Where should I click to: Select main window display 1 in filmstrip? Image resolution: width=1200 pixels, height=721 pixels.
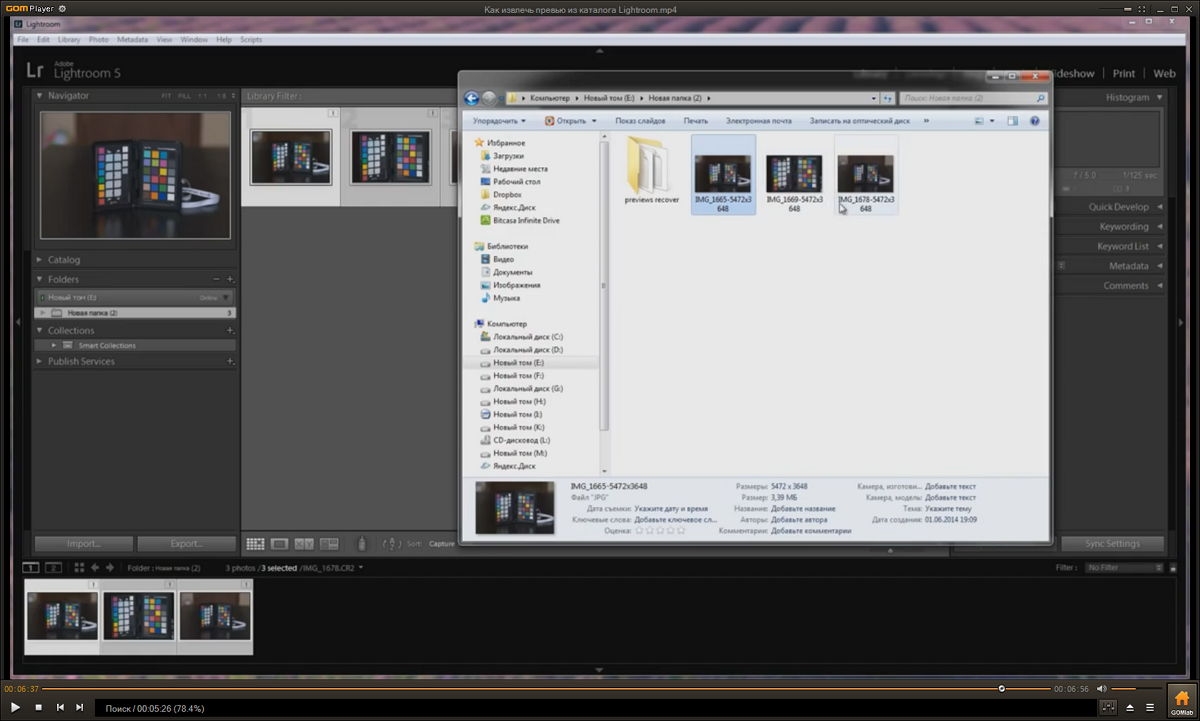click(x=31, y=568)
